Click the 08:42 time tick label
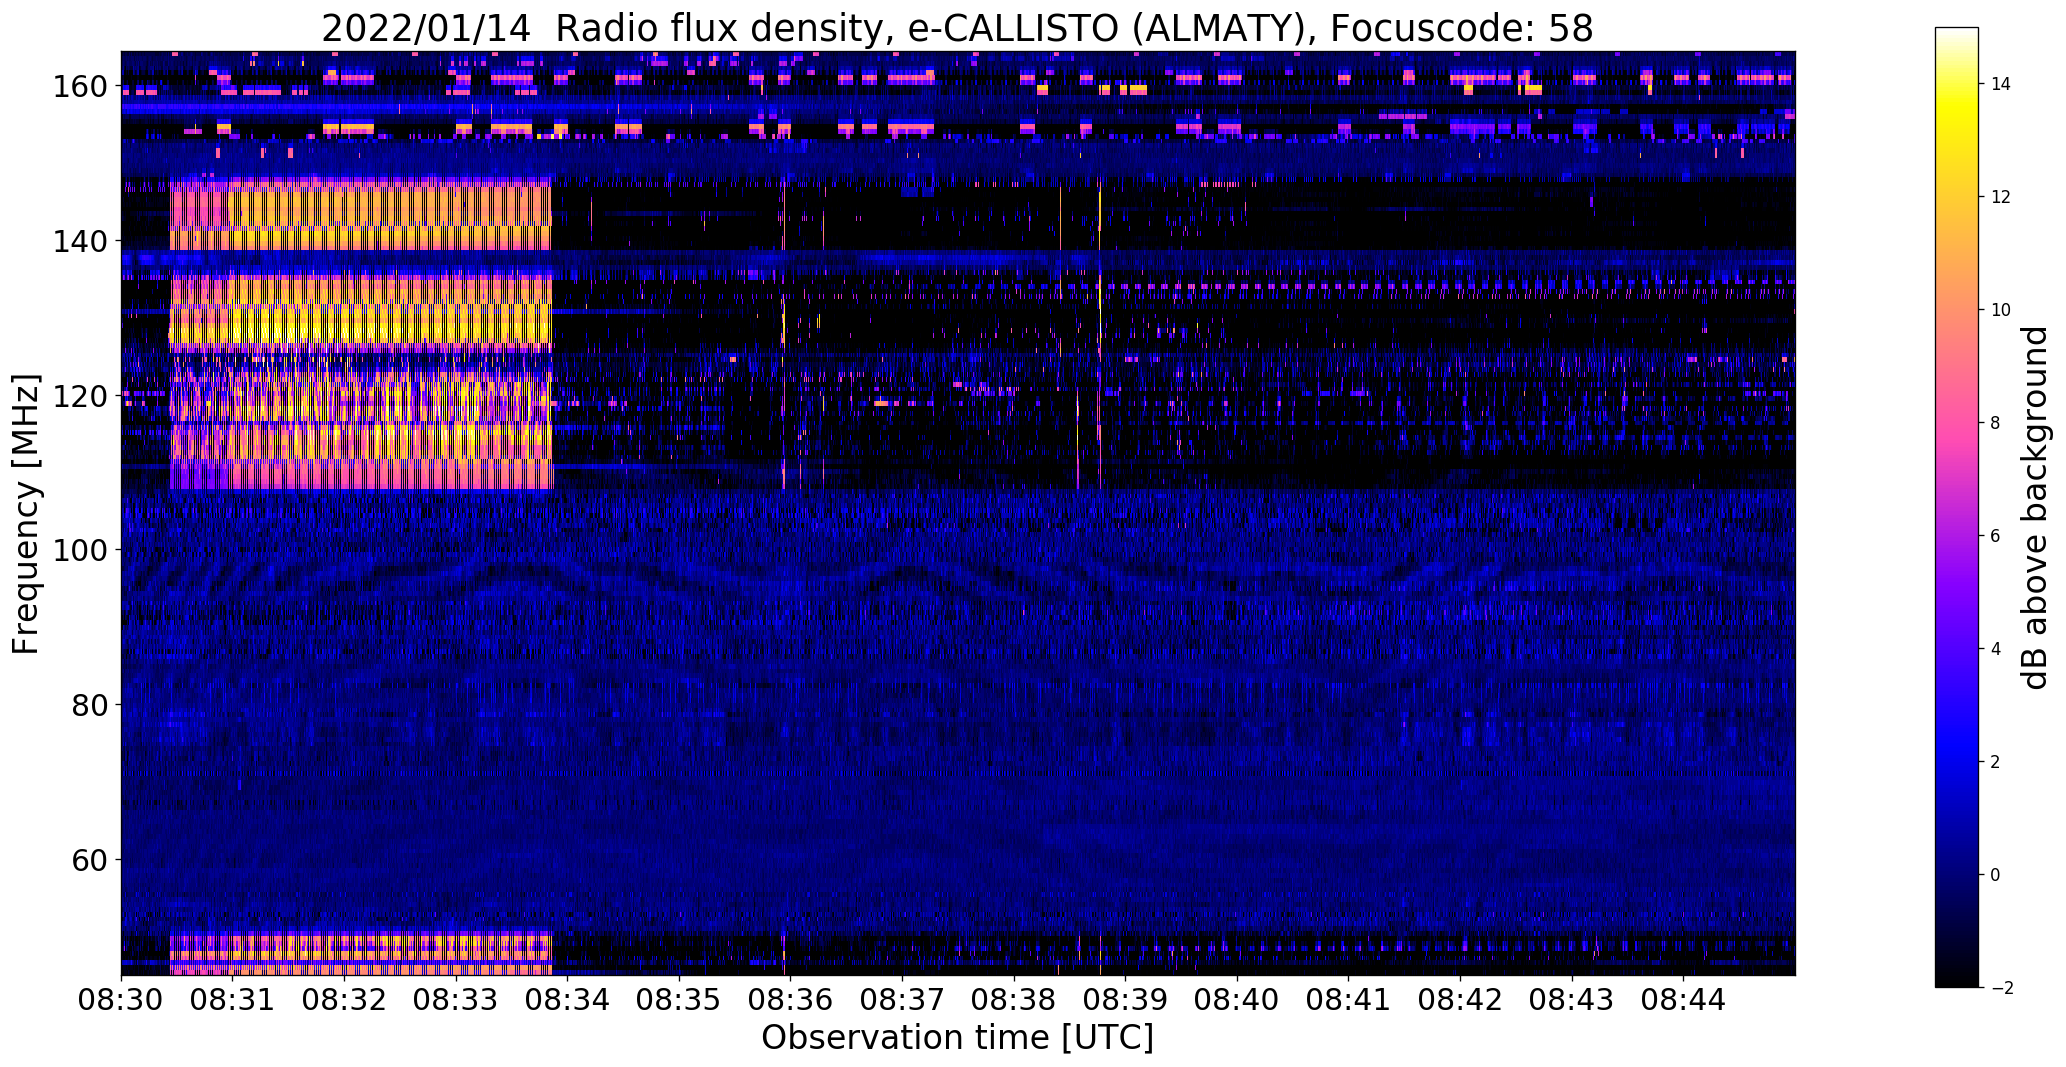The image size is (2066, 1067). click(x=1460, y=1000)
